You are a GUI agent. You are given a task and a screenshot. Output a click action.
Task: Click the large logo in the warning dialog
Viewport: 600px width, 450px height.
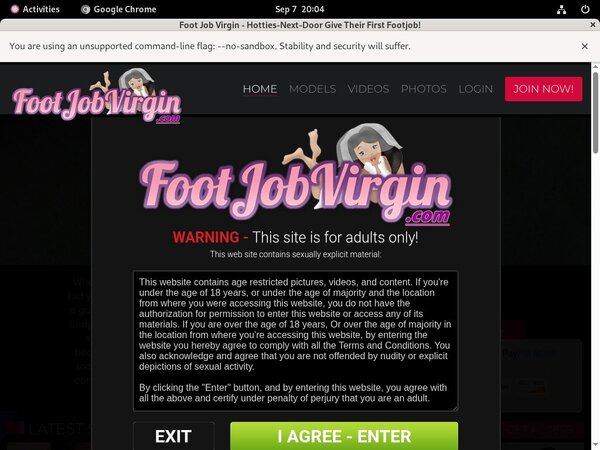click(295, 178)
